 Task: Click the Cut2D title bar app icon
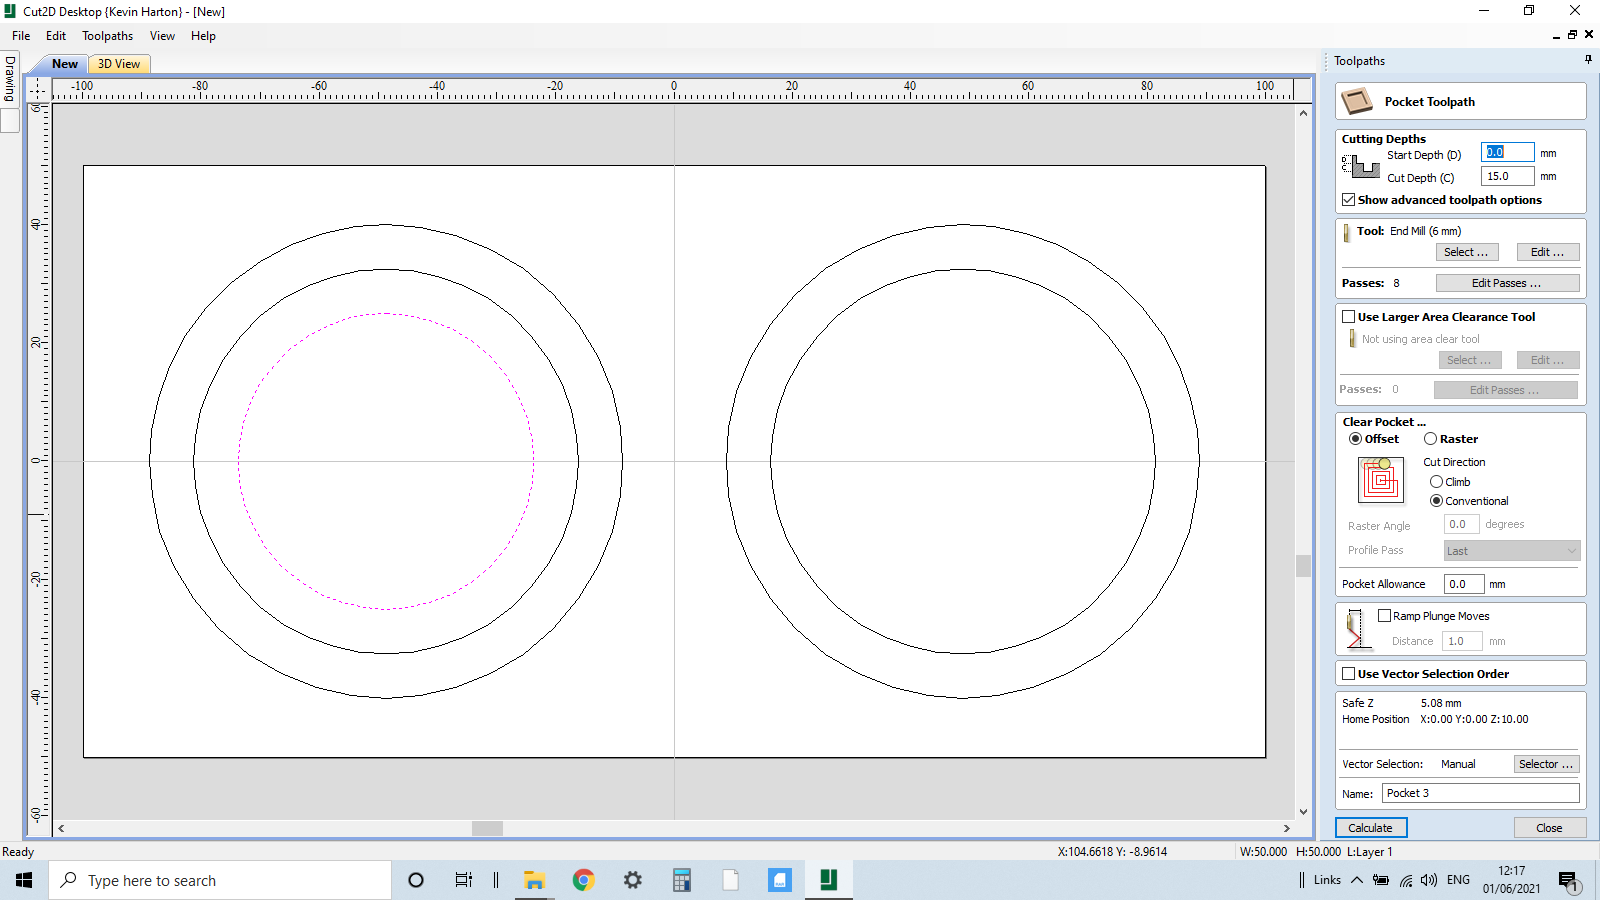coord(10,11)
